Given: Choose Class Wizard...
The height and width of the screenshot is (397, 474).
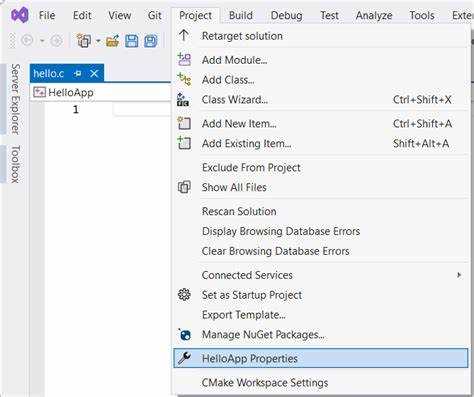Looking at the screenshot, I should (x=321, y=100).
